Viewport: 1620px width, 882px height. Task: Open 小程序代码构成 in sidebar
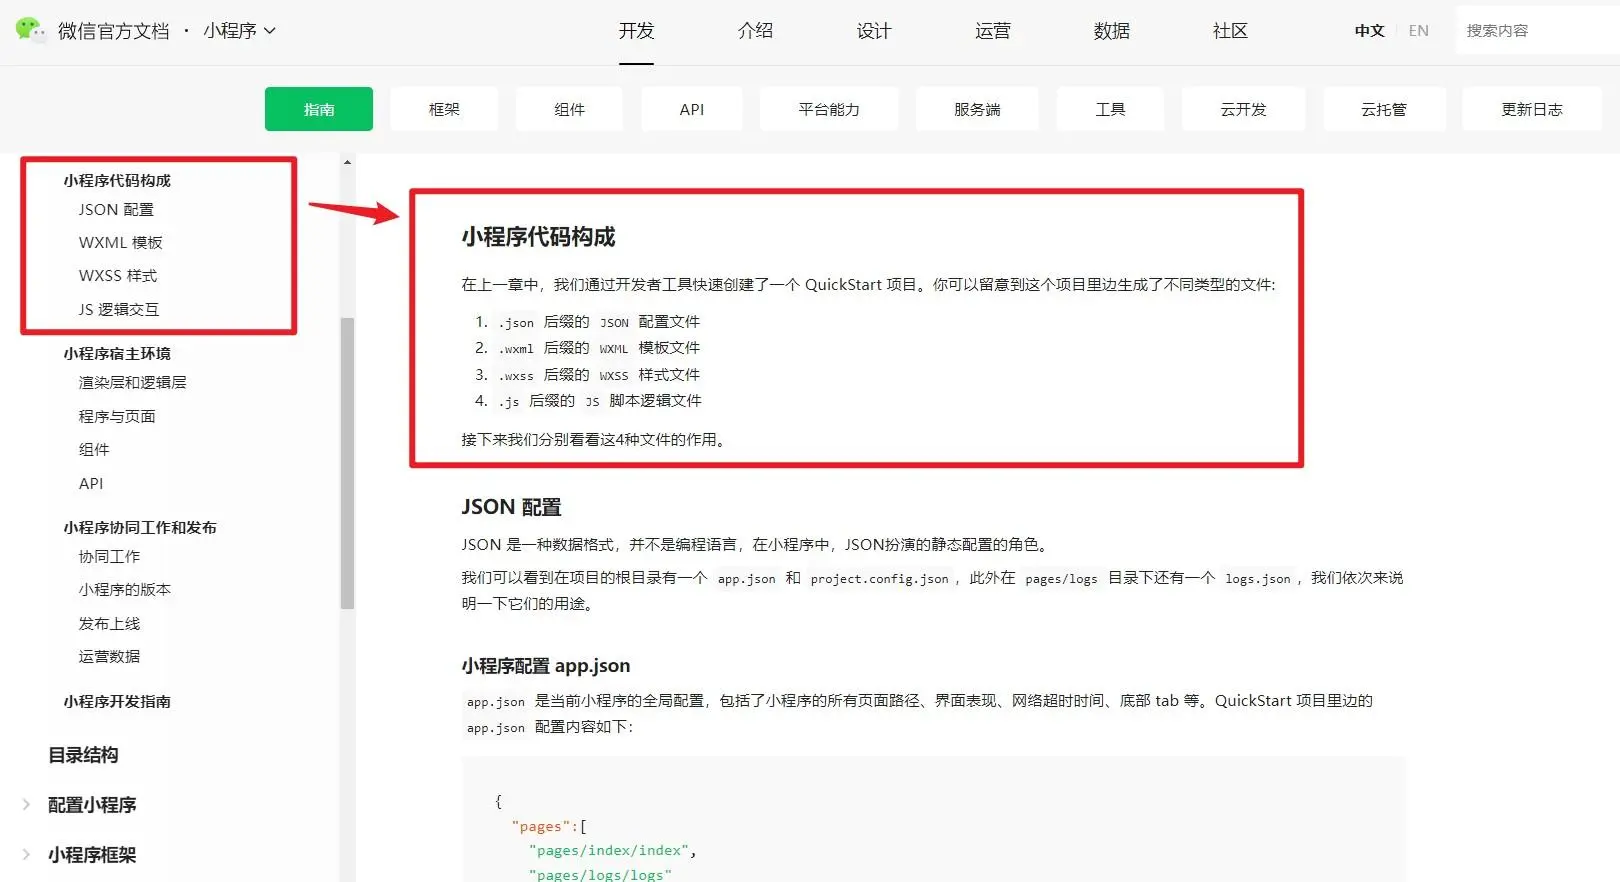tap(117, 180)
